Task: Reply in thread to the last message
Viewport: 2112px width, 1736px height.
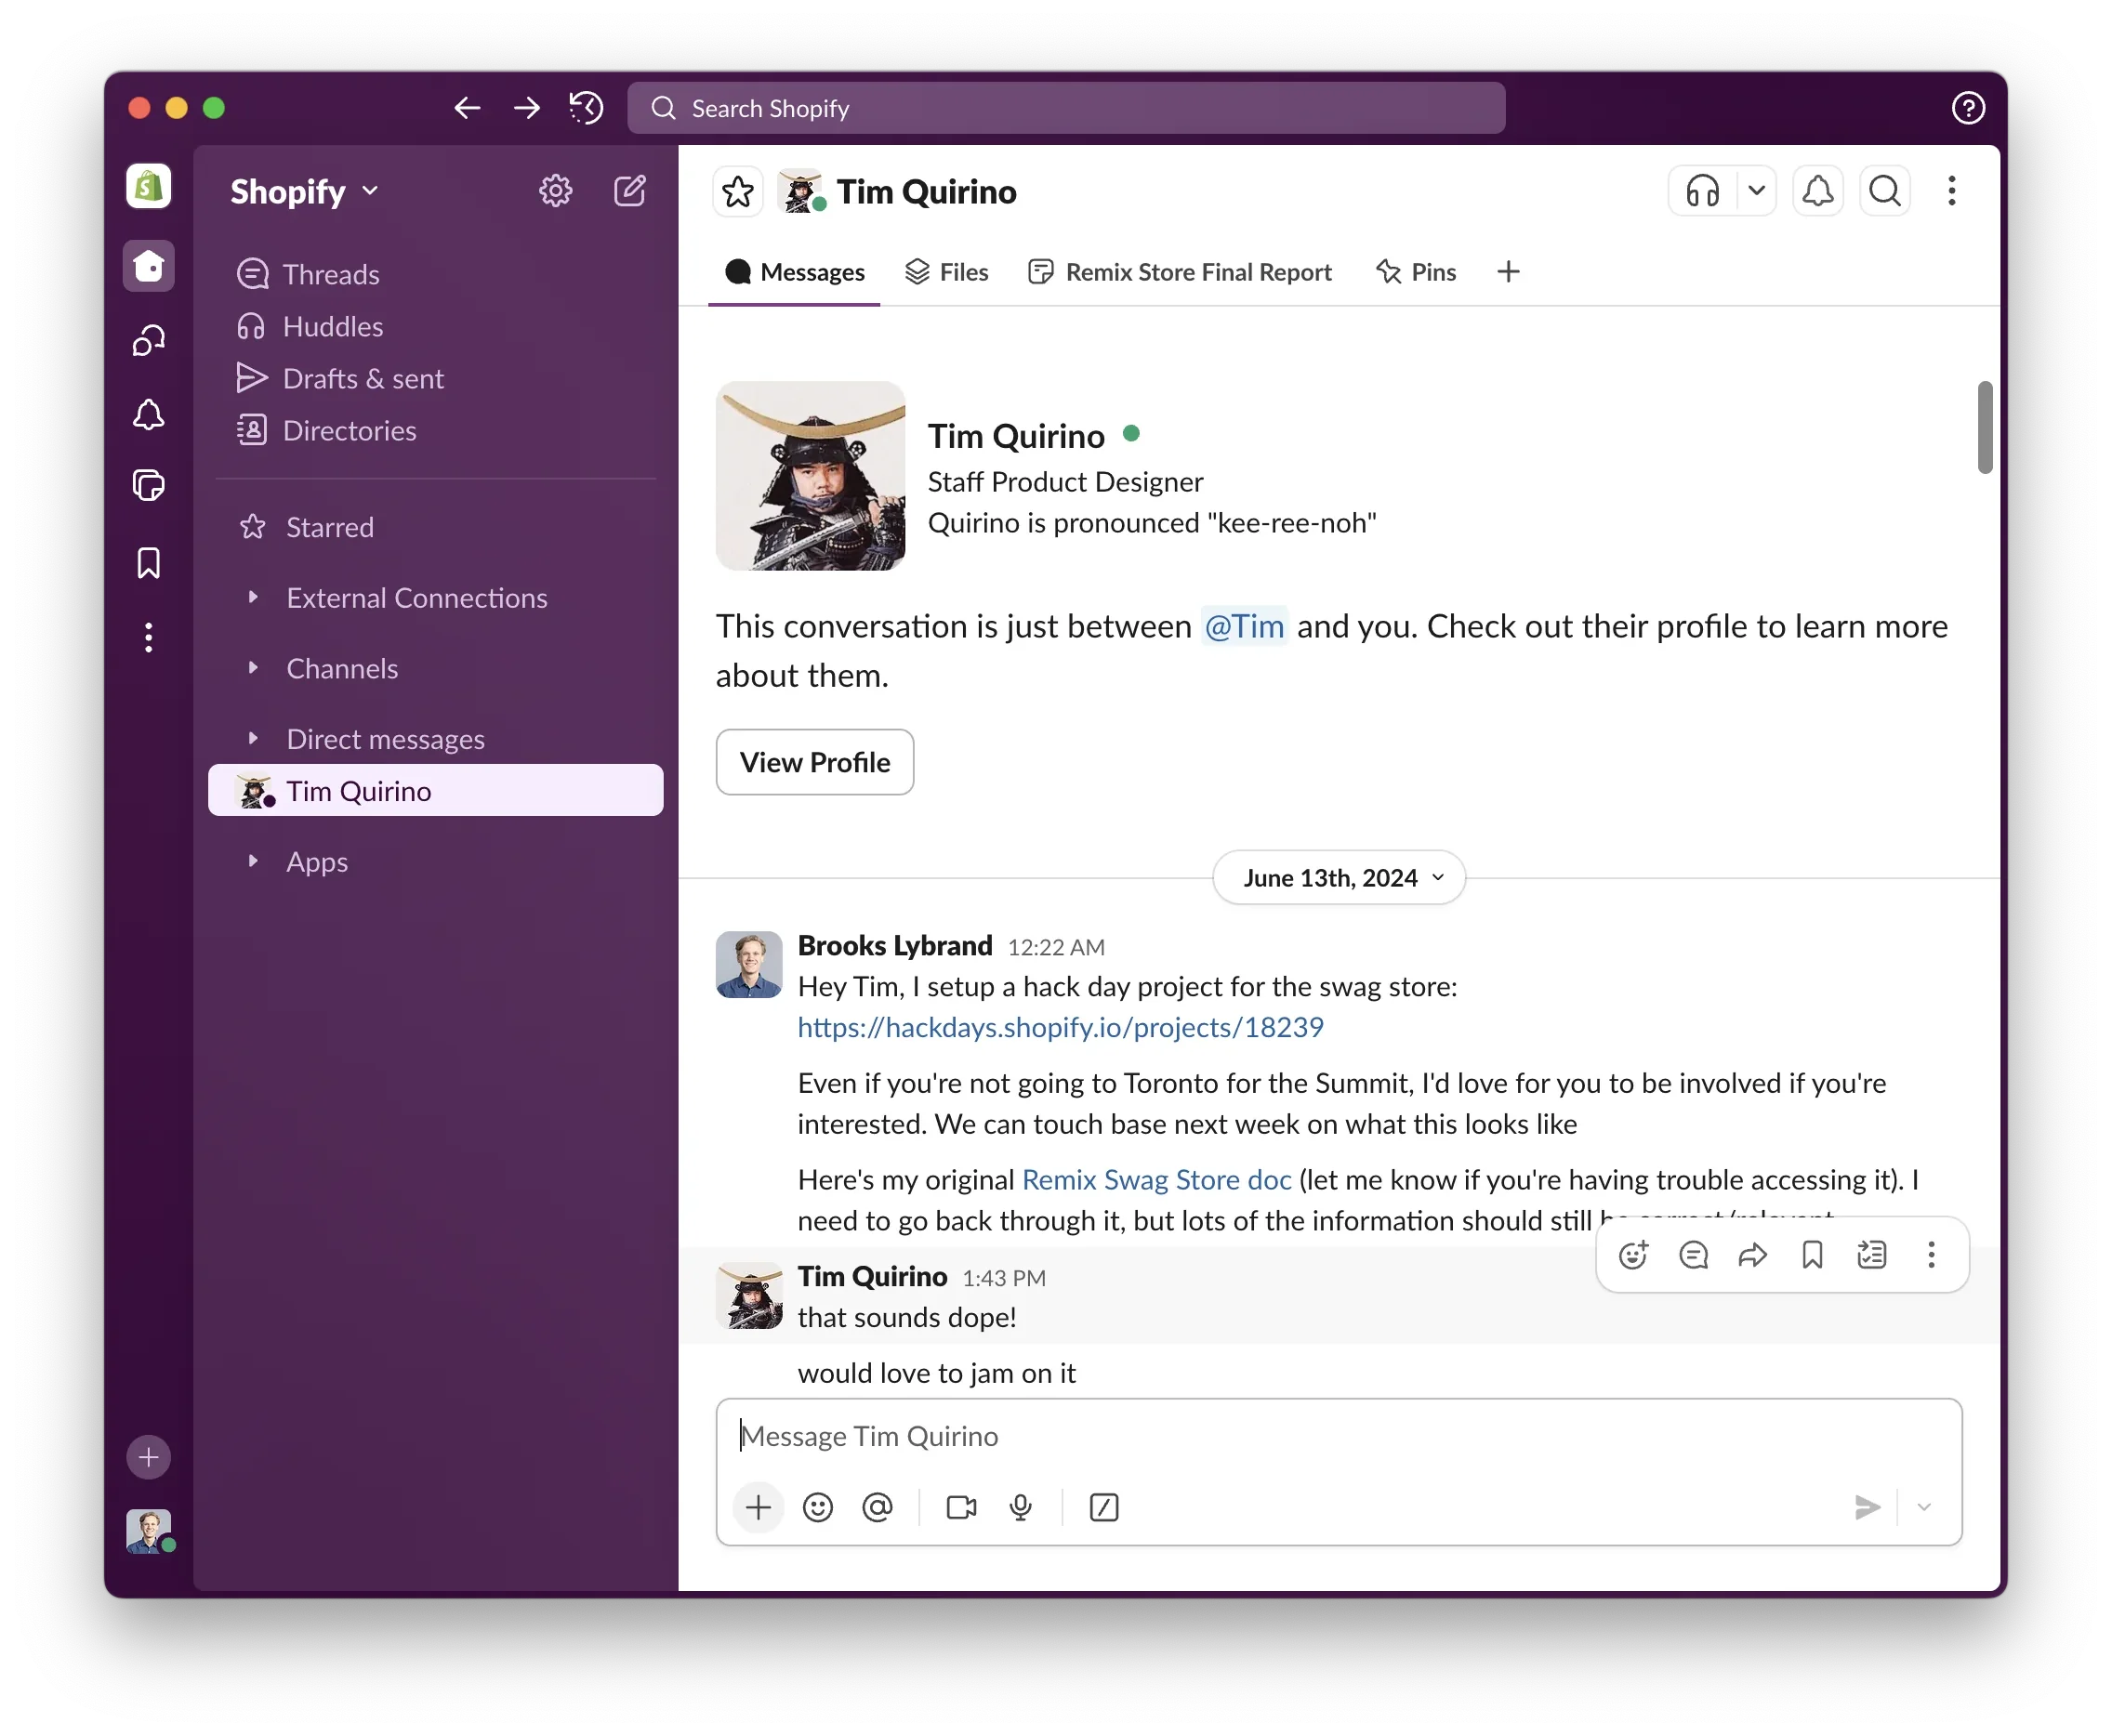Action: [x=1692, y=1254]
